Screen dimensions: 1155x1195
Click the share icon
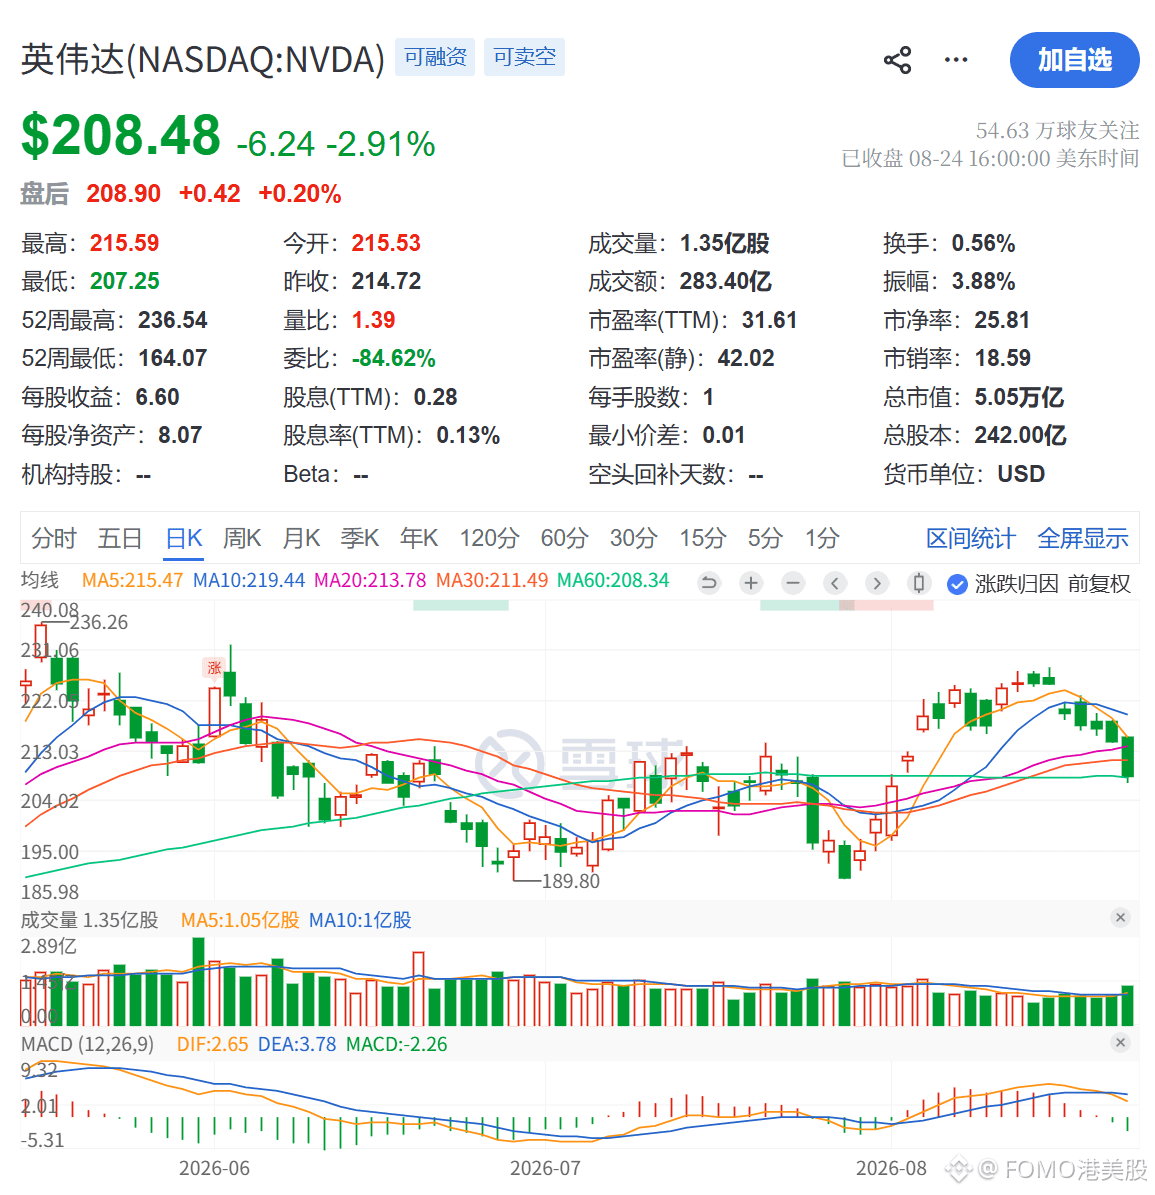897,60
